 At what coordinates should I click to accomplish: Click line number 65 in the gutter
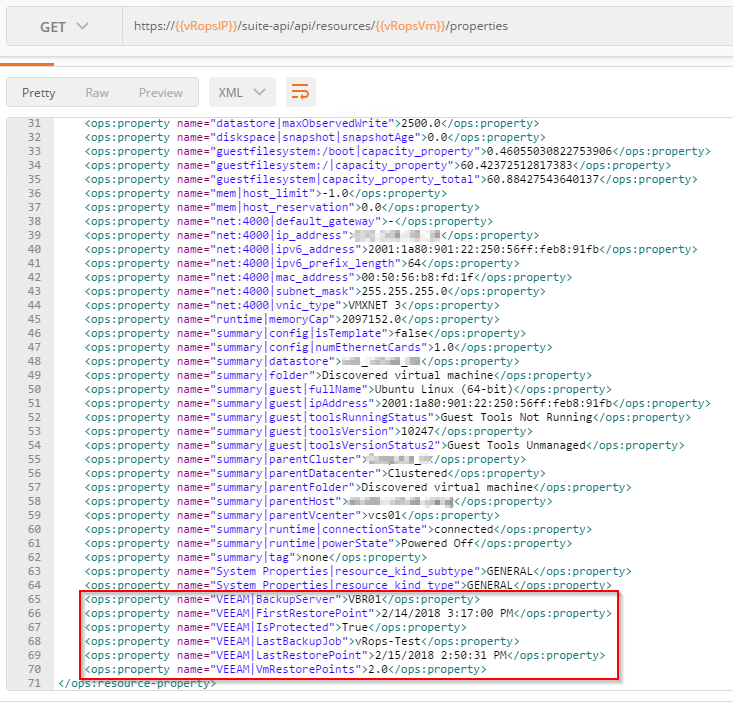(x=35, y=599)
